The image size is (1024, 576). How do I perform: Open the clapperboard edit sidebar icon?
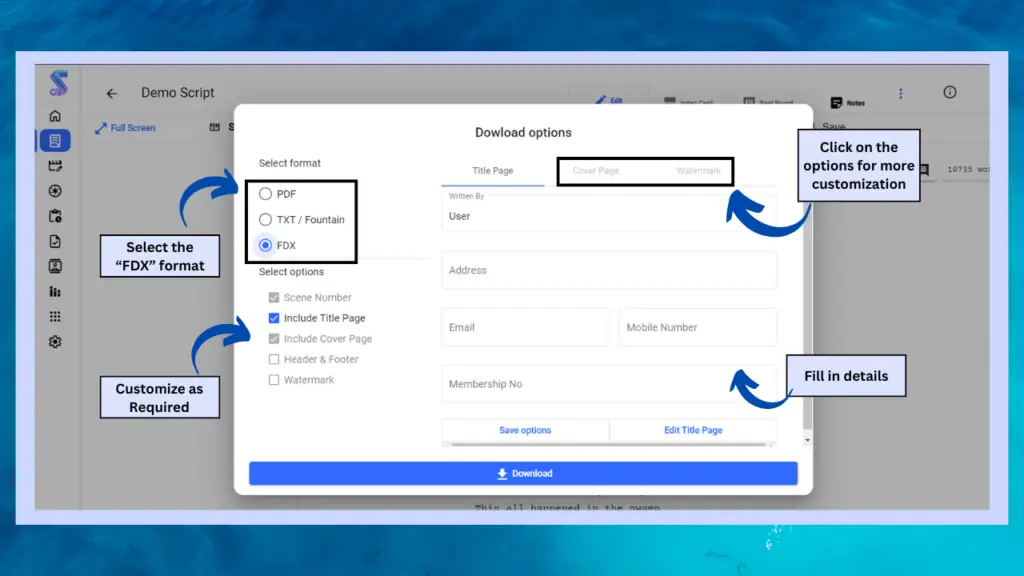pyautogui.click(x=55, y=166)
